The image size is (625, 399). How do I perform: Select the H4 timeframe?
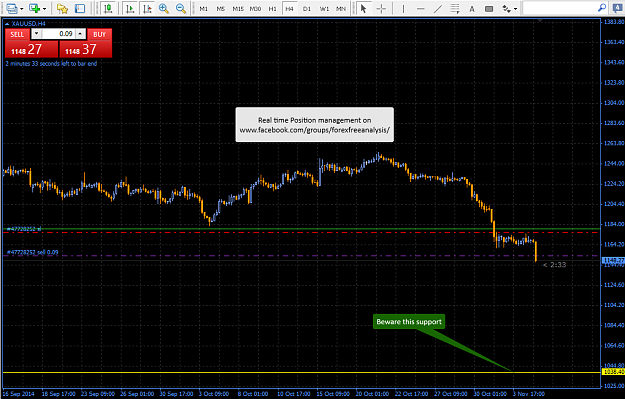pos(289,9)
